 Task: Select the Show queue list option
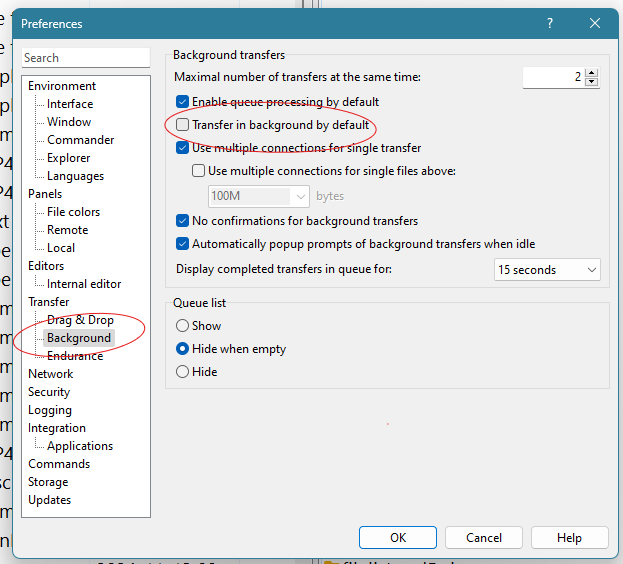pos(183,326)
